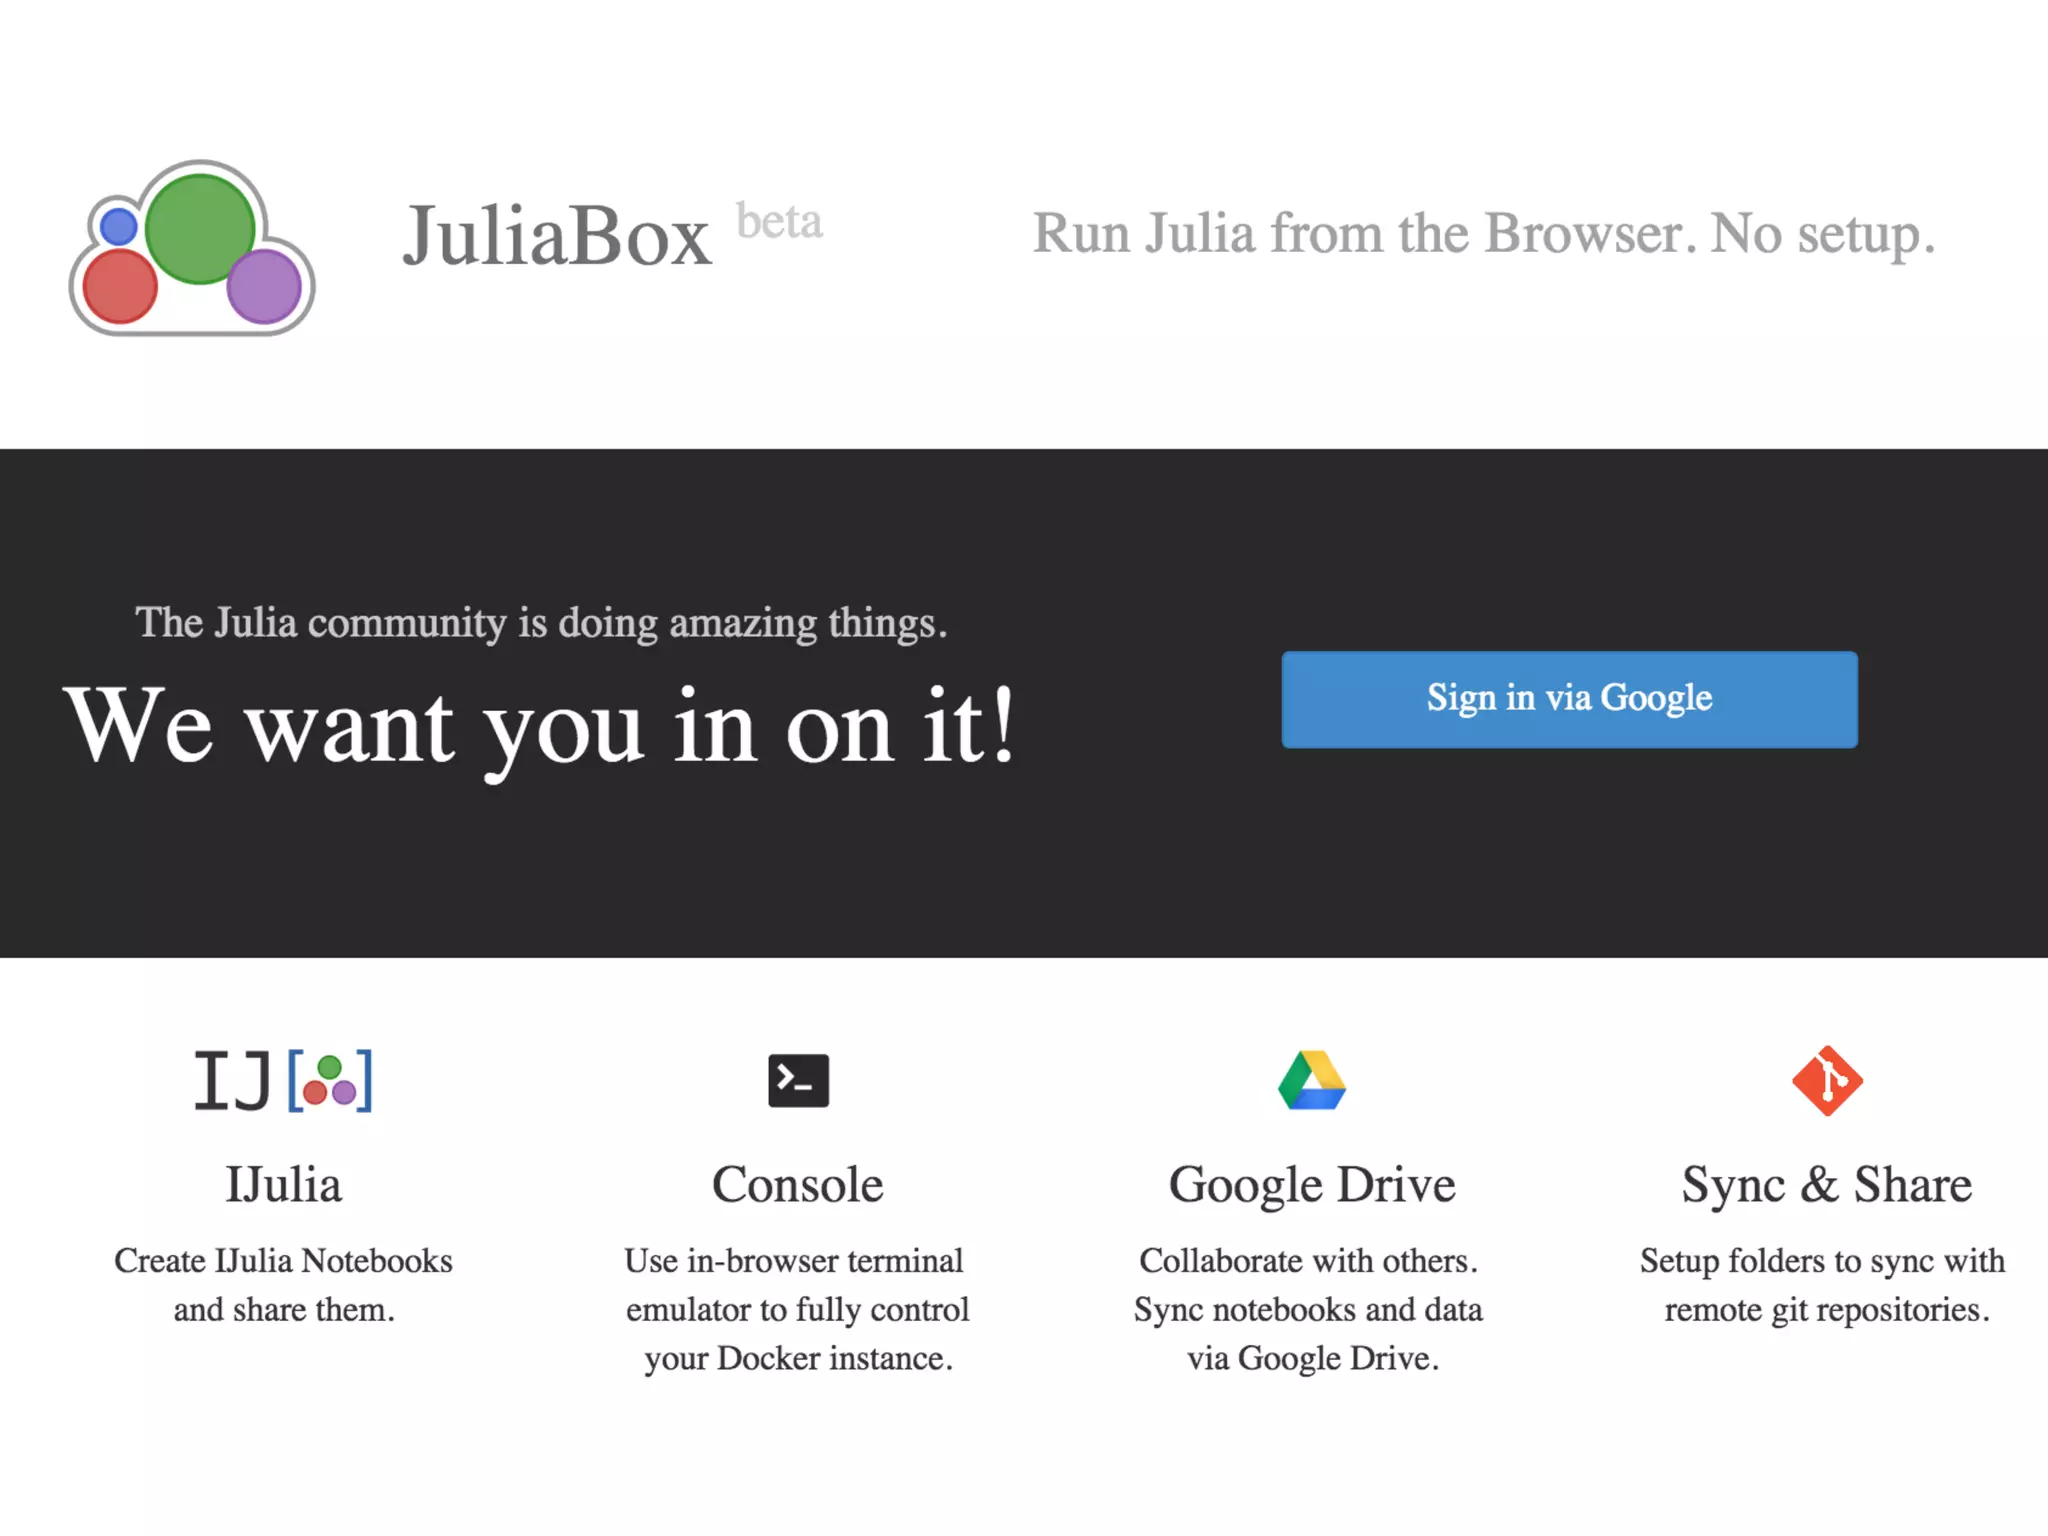The width and height of the screenshot is (2048, 1536).
Task: Click the purple circle in JuliaBox logo
Action: (x=264, y=287)
